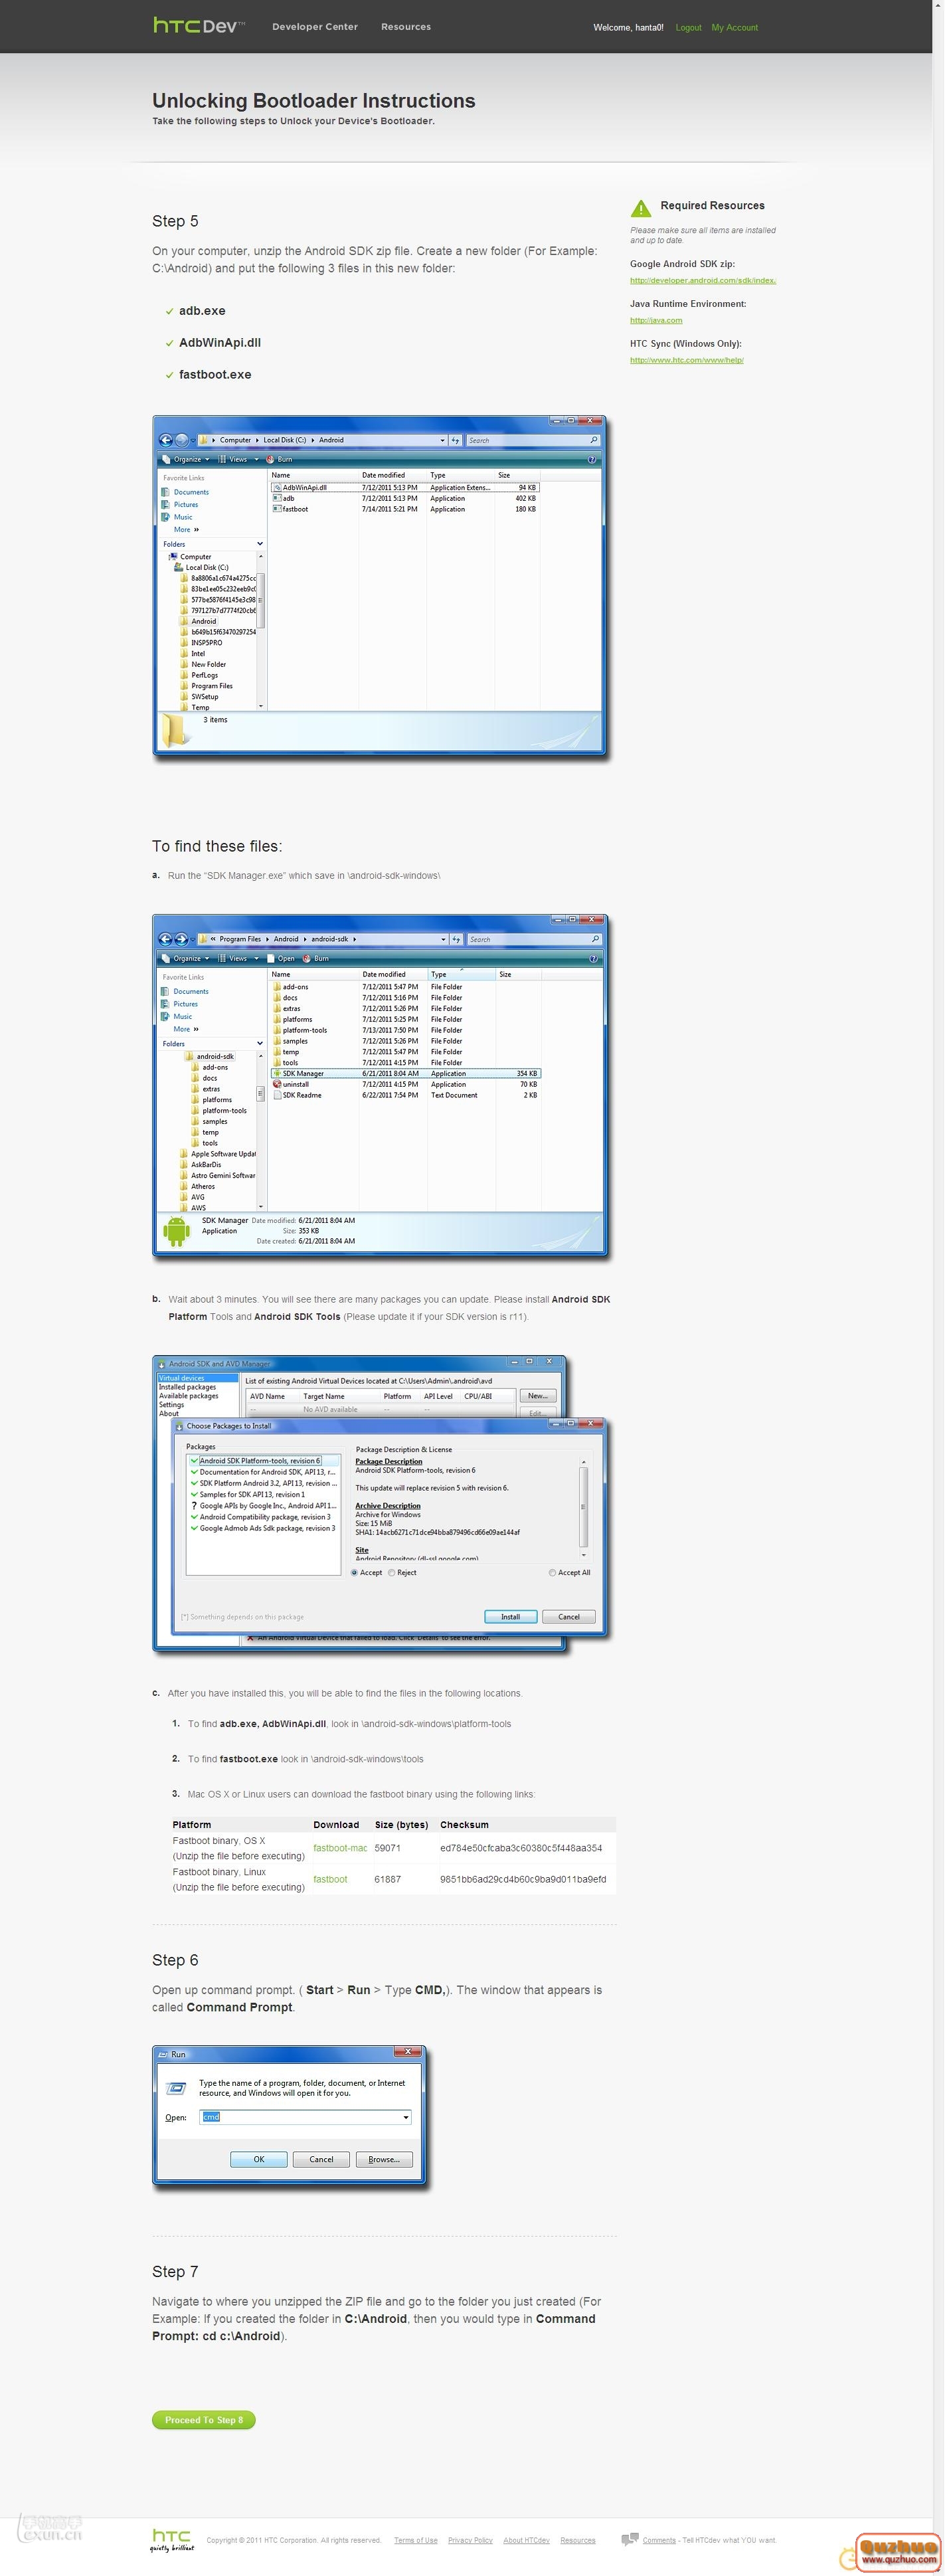Click the Proceed To Step 8 button

click(x=204, y=2420)
